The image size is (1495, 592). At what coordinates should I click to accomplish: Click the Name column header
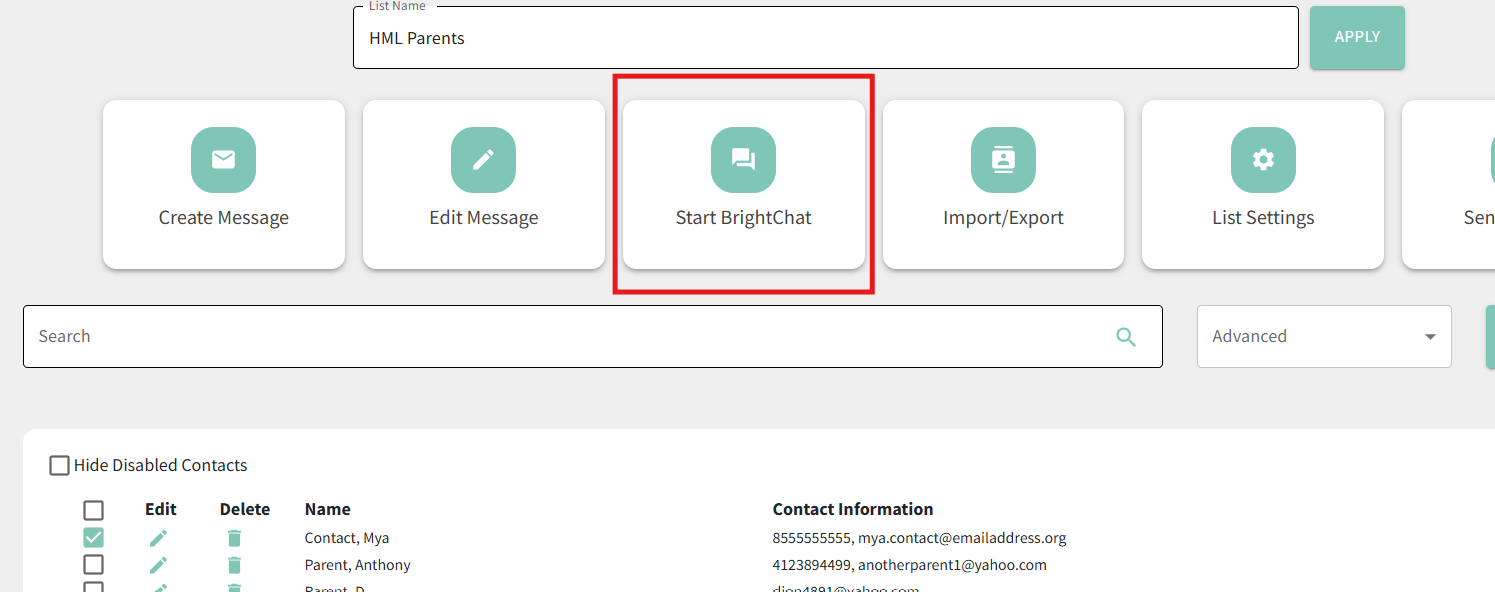tap(328, 509)
